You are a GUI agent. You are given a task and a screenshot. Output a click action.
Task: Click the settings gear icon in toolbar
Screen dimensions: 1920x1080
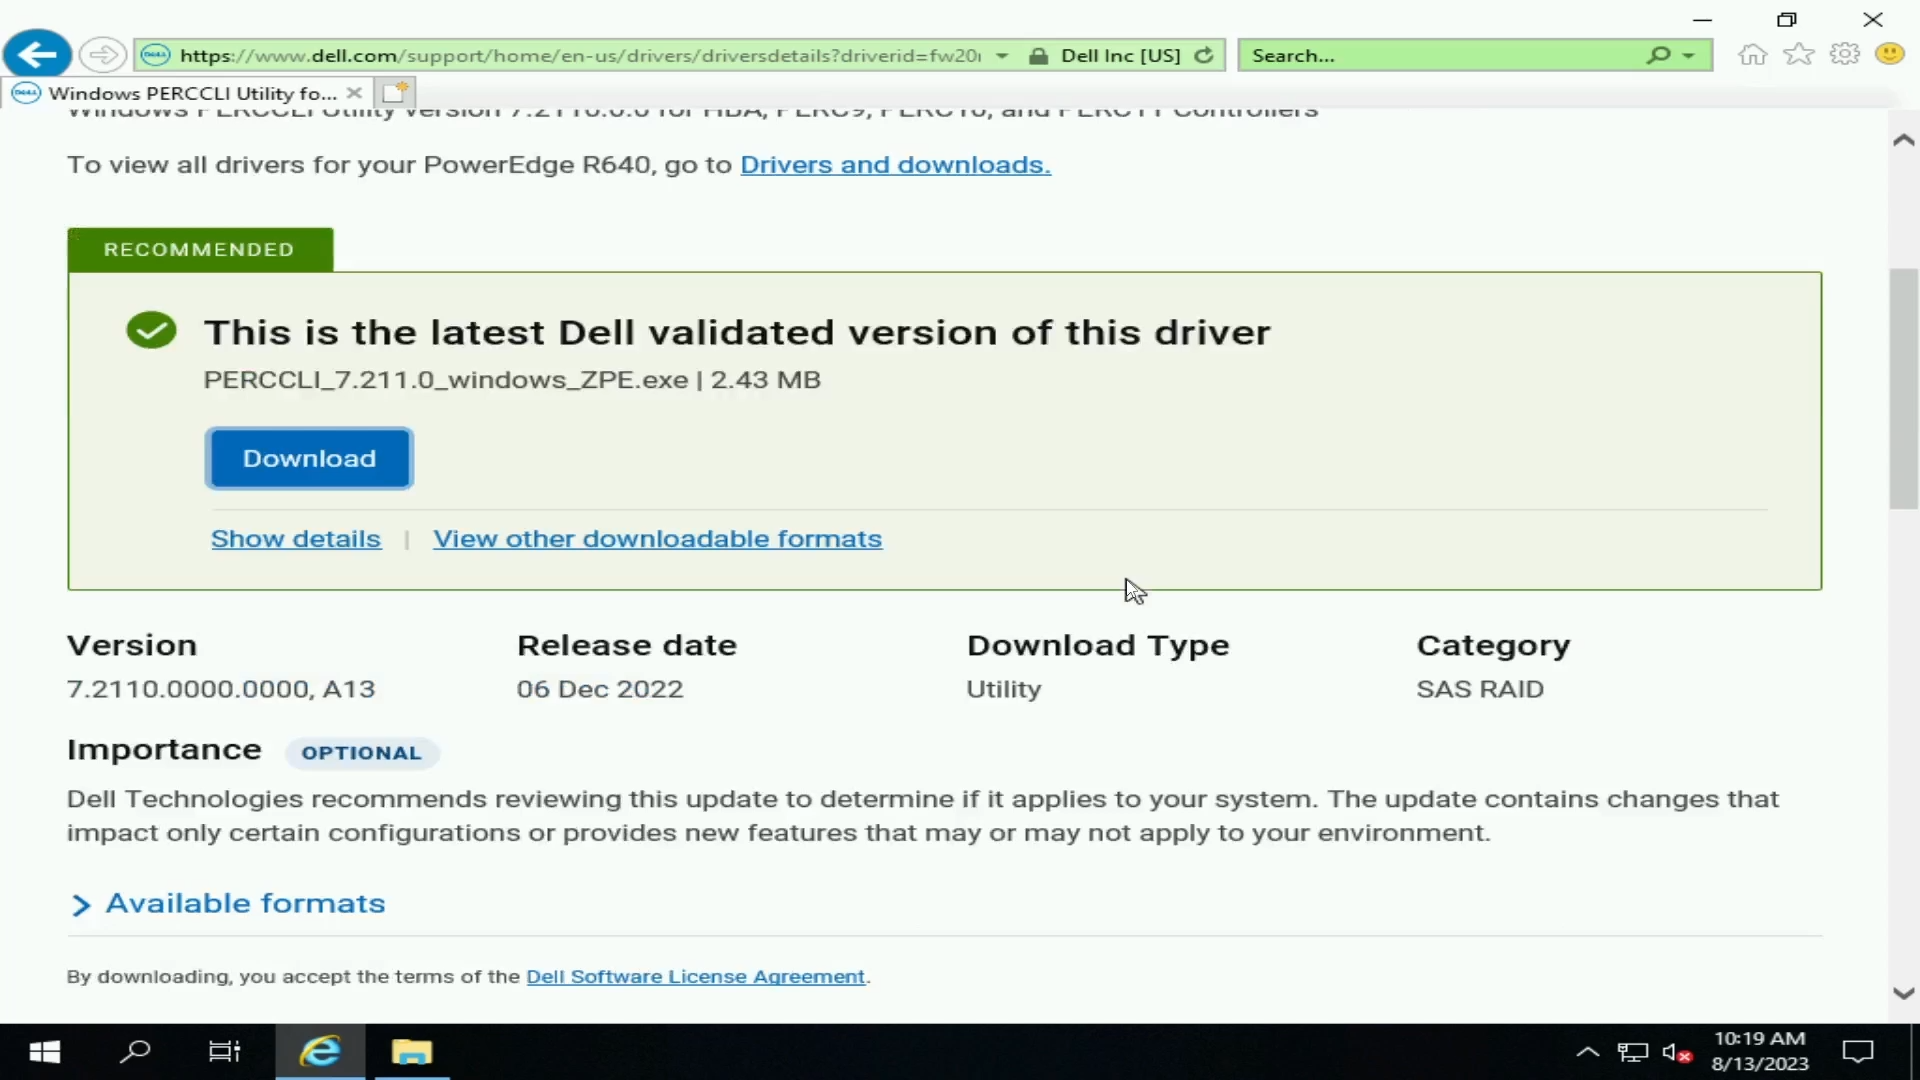coord(1845,54)
